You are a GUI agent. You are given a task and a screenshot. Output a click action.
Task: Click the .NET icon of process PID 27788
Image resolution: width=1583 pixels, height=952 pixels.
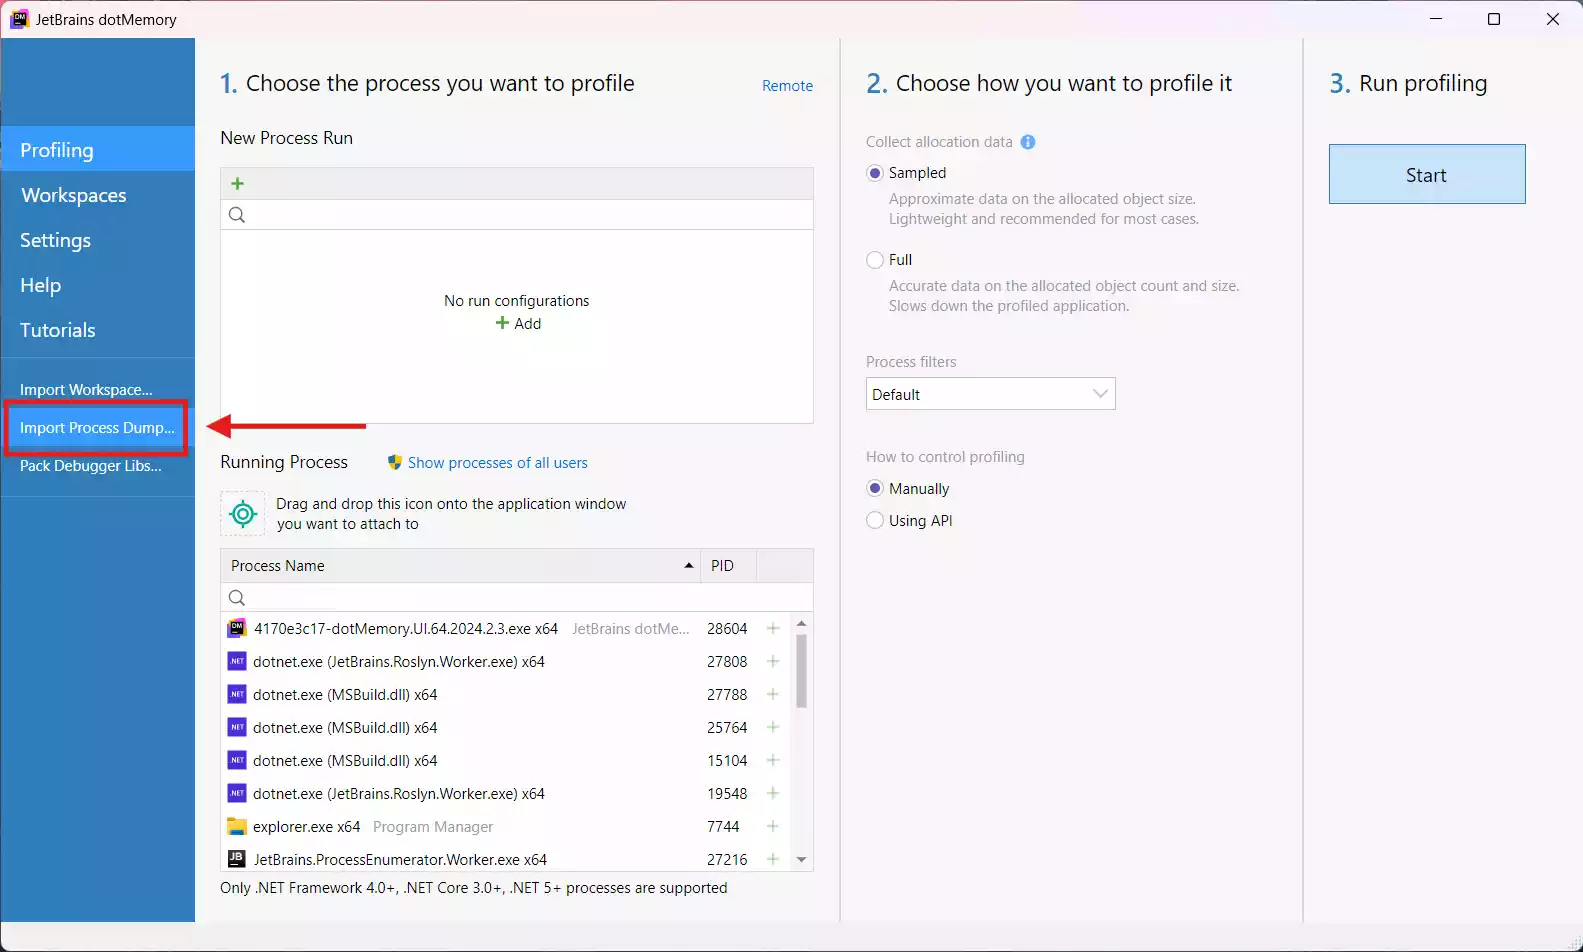click(237, 695)
